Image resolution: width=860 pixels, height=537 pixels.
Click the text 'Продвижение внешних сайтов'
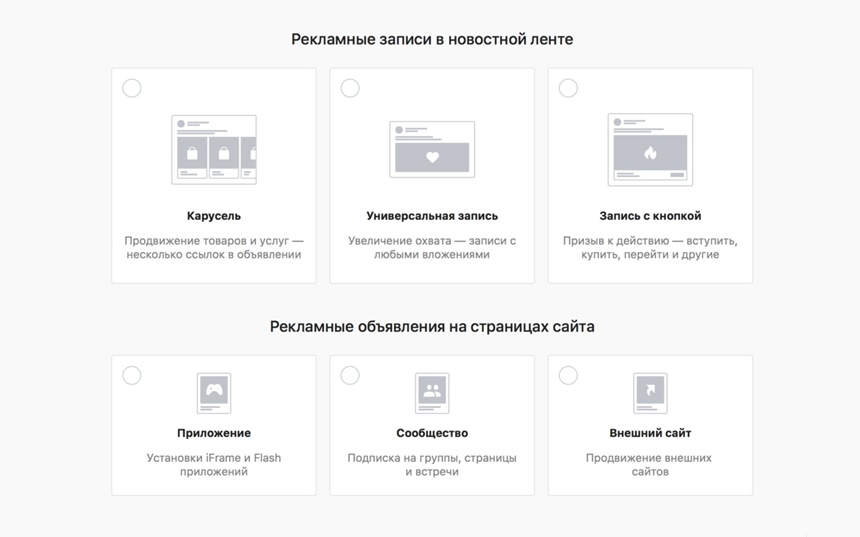click(649, 465)
